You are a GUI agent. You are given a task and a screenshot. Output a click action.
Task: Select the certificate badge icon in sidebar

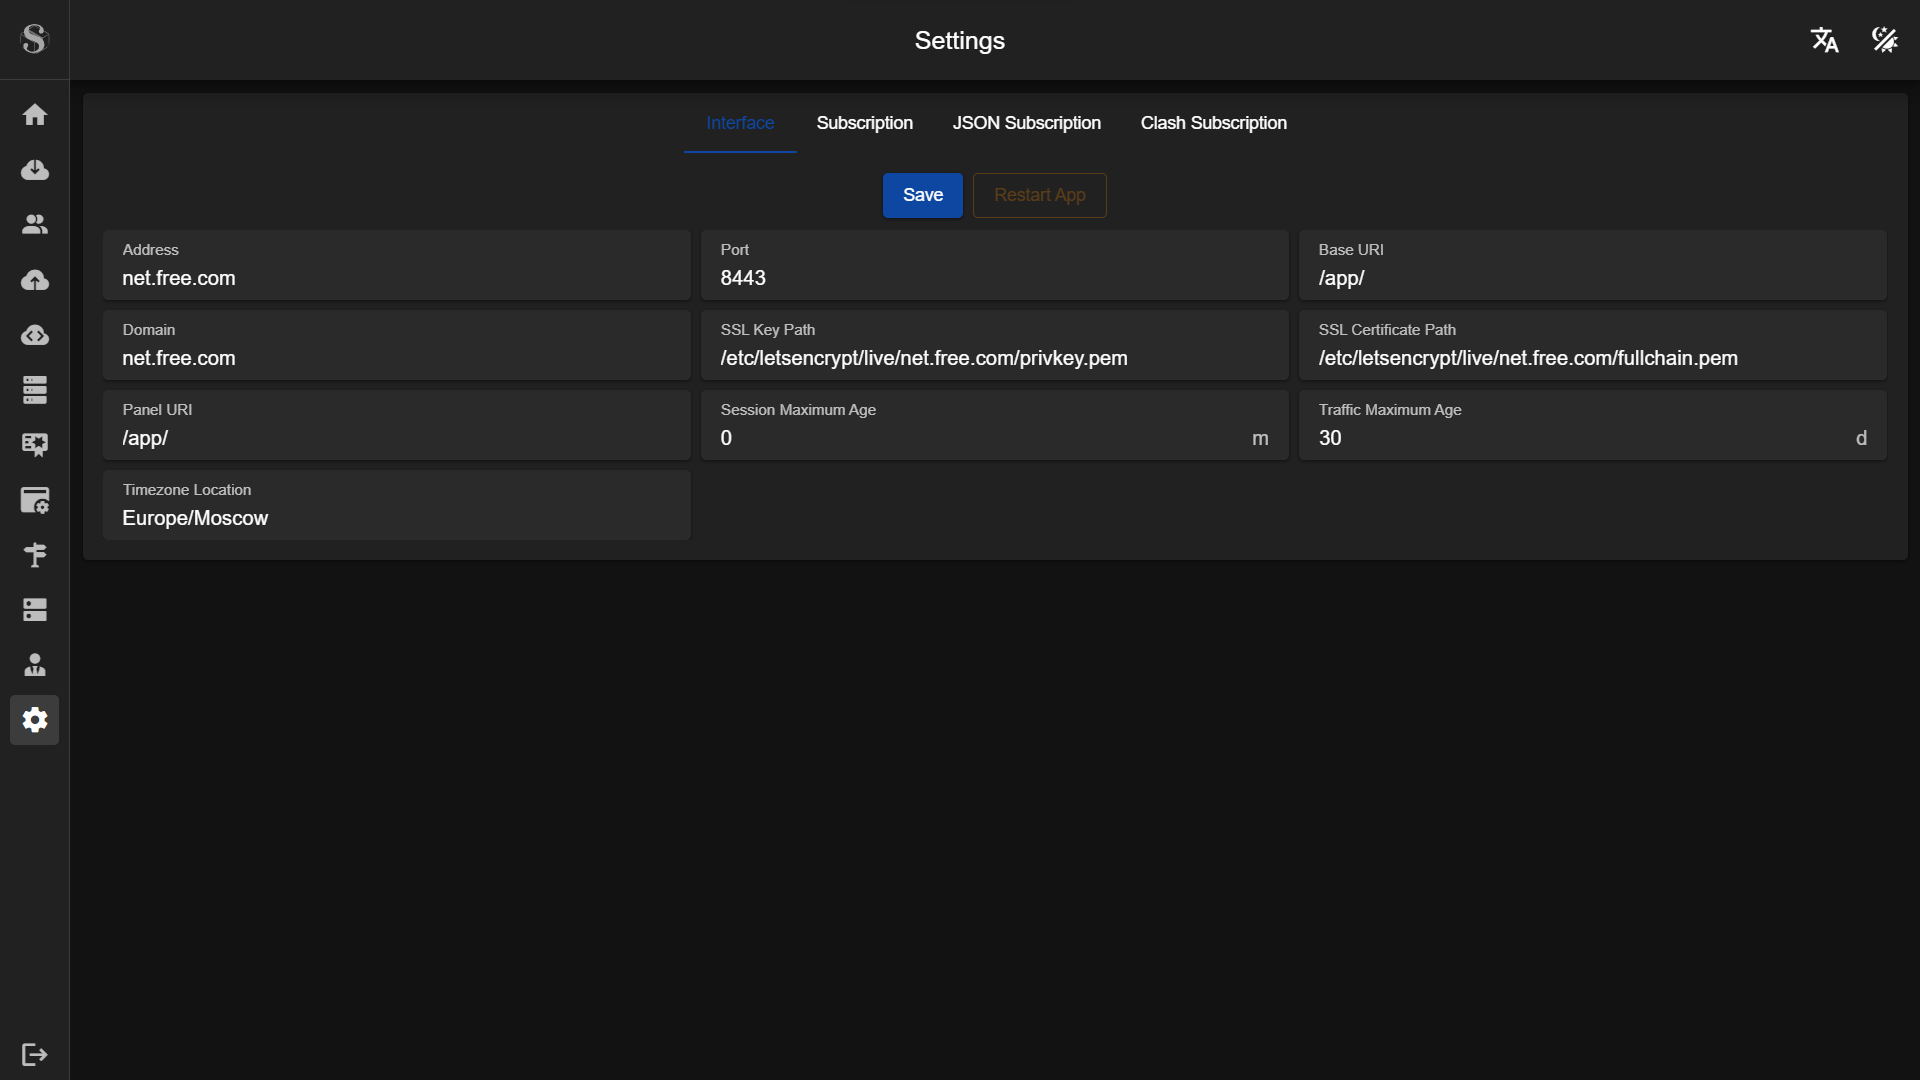(35, 444)
